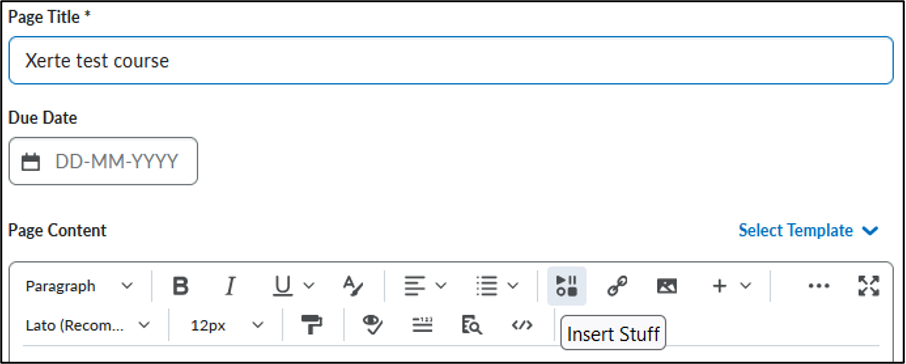Insert a quicklink using the chain icon
This screenshot has width=906, height=364.
(617, 286)
